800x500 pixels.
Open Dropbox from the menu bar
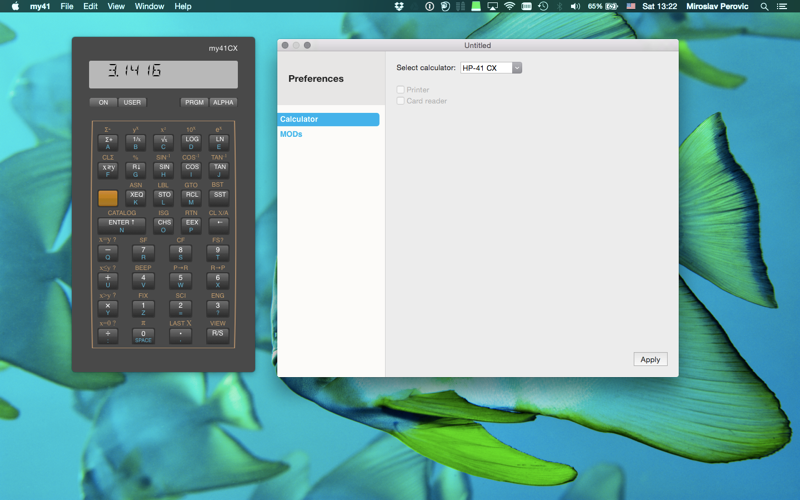399,6
